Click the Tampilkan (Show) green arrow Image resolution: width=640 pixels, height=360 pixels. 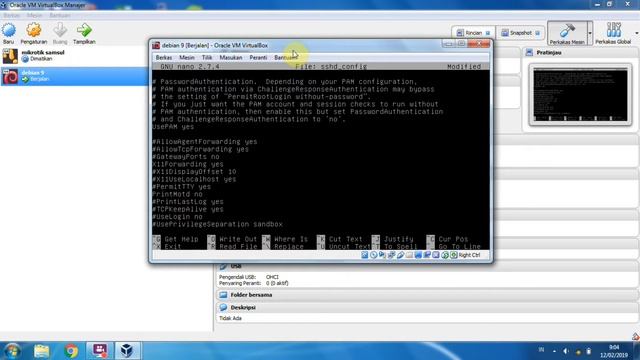84,30
